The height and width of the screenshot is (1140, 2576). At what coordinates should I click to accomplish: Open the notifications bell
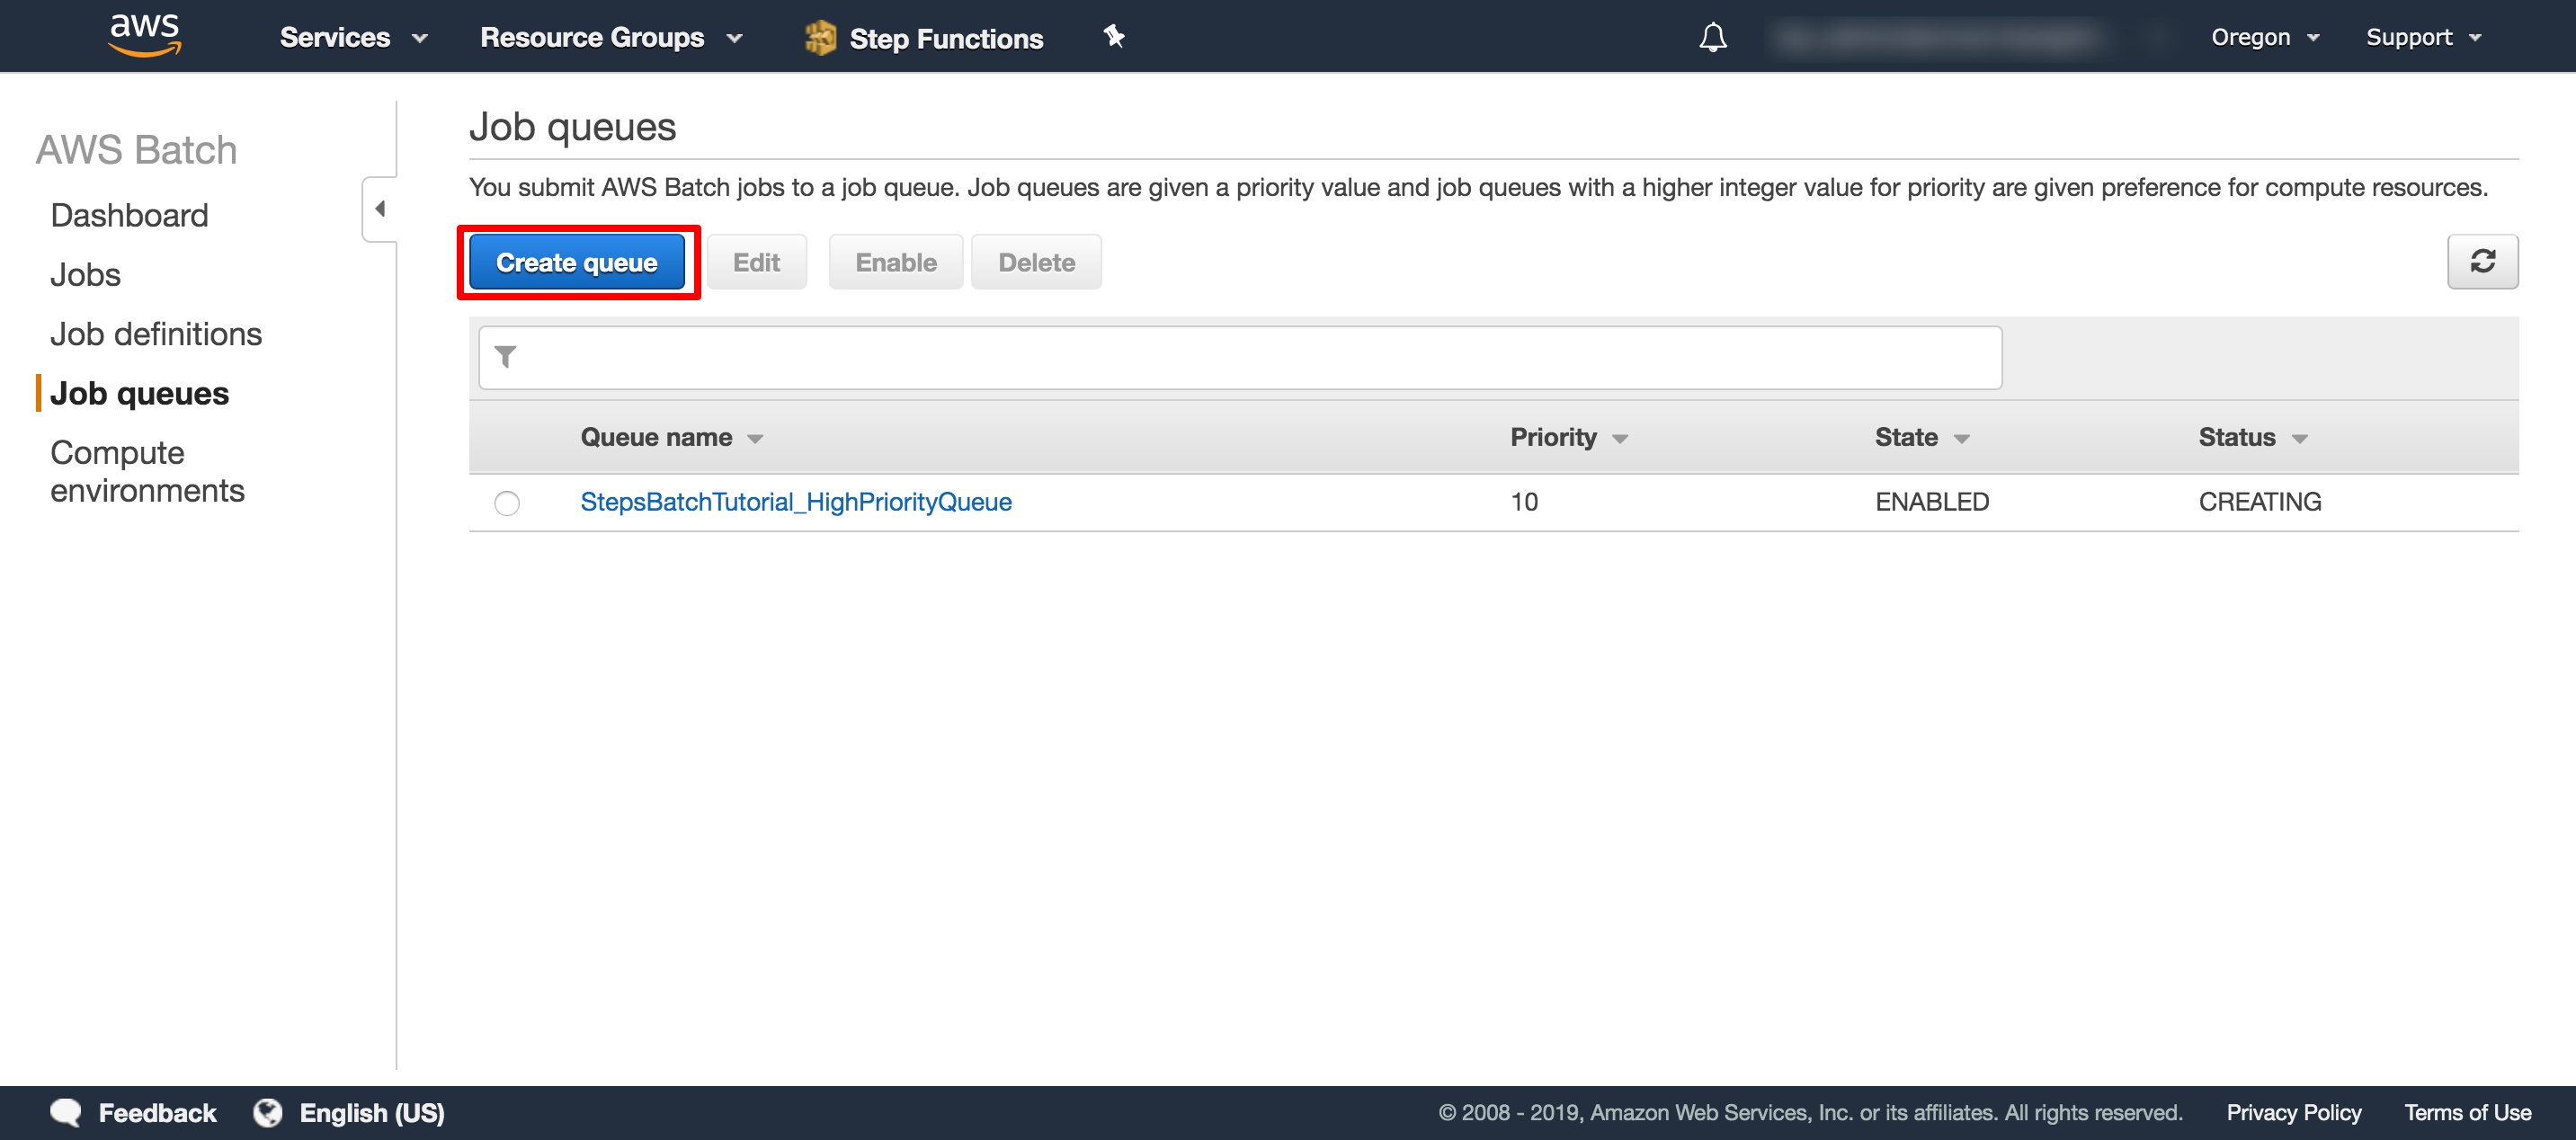[x=1712, y=37]
